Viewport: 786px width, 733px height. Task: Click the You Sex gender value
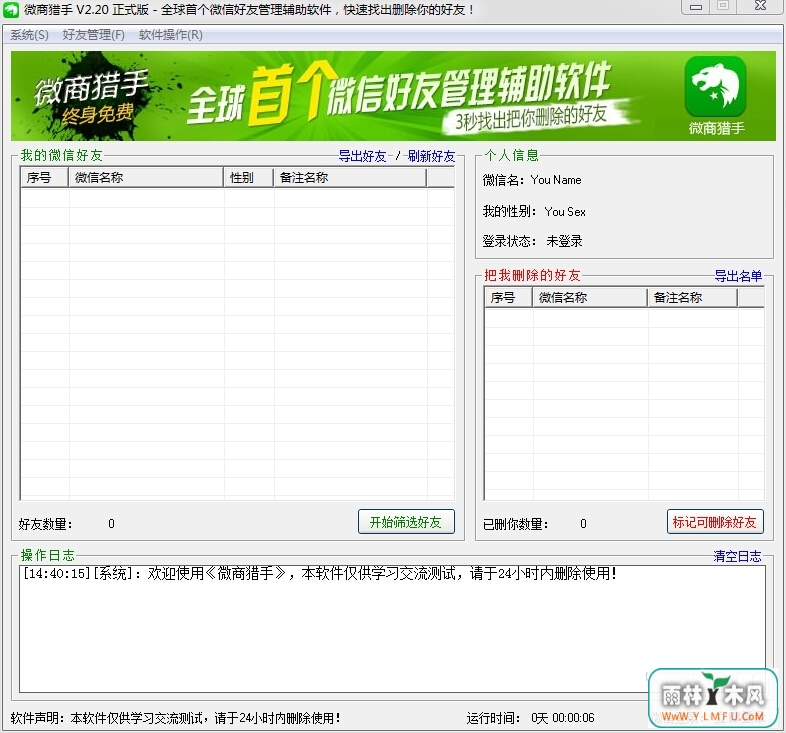tap(565, 212)
